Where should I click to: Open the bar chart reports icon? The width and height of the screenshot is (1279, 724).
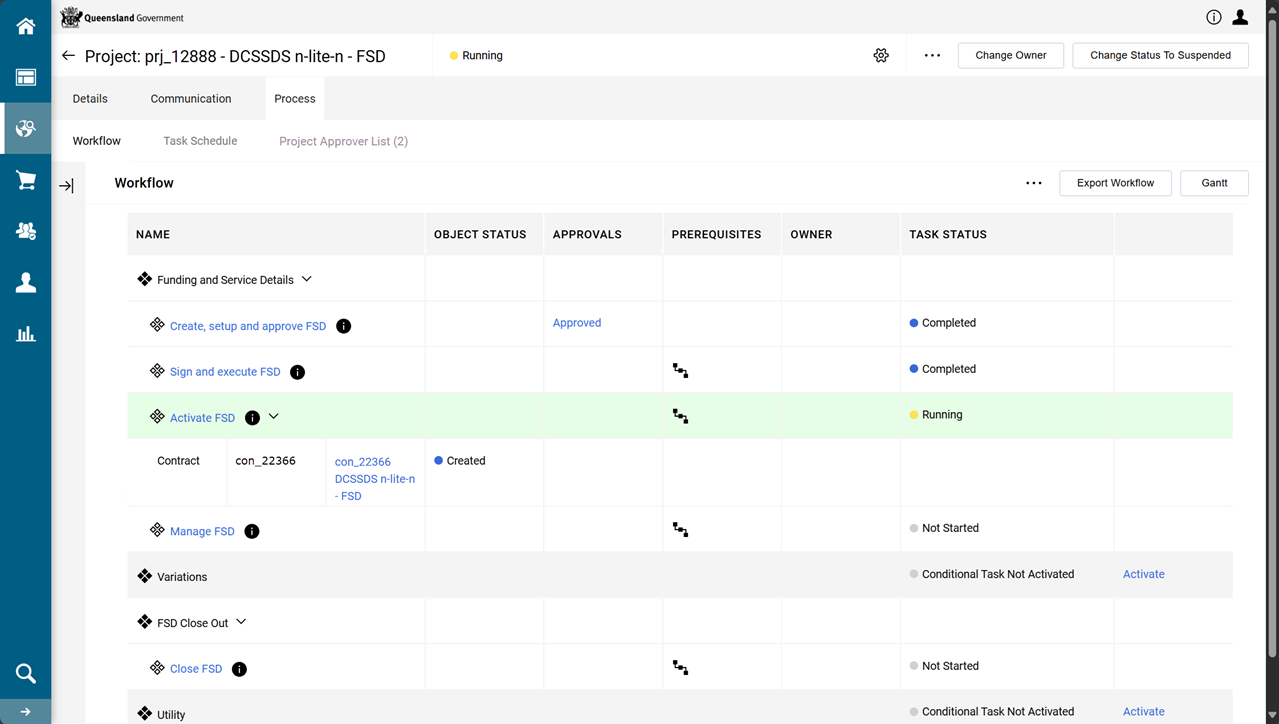click(x=26, y=334)
